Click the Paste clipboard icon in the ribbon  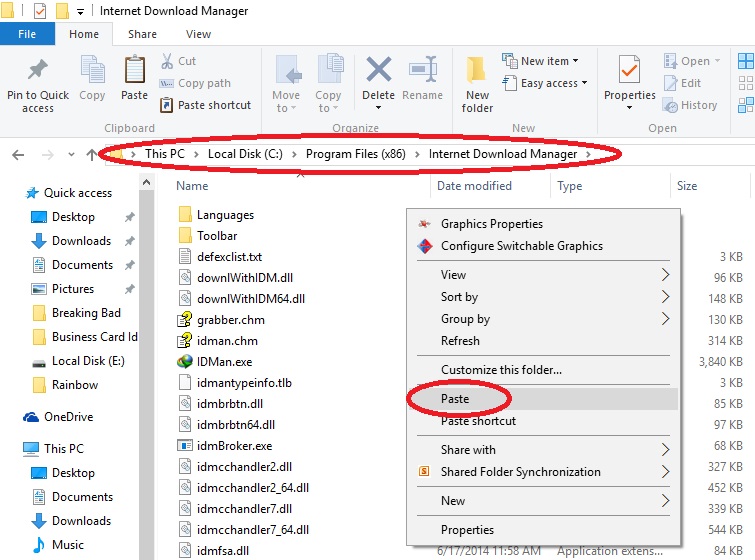point(134,70)
